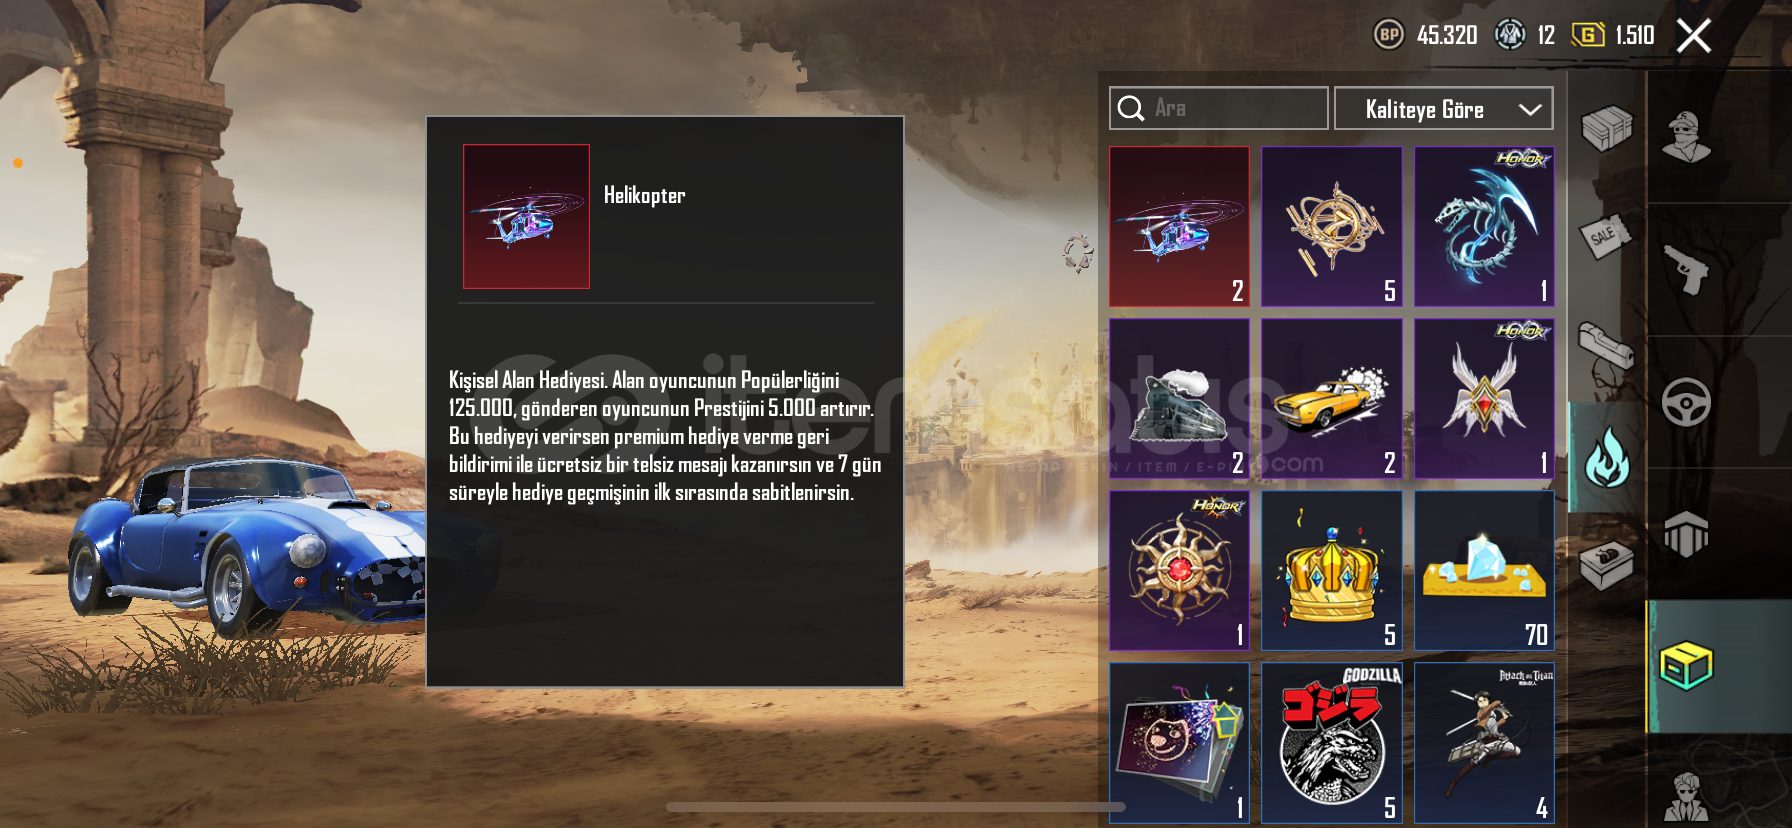This screenshot has height=828, width=1792.
Task: Switch to the flame popularity tab
Action: pyautogui.click(x=1606, y=458)
